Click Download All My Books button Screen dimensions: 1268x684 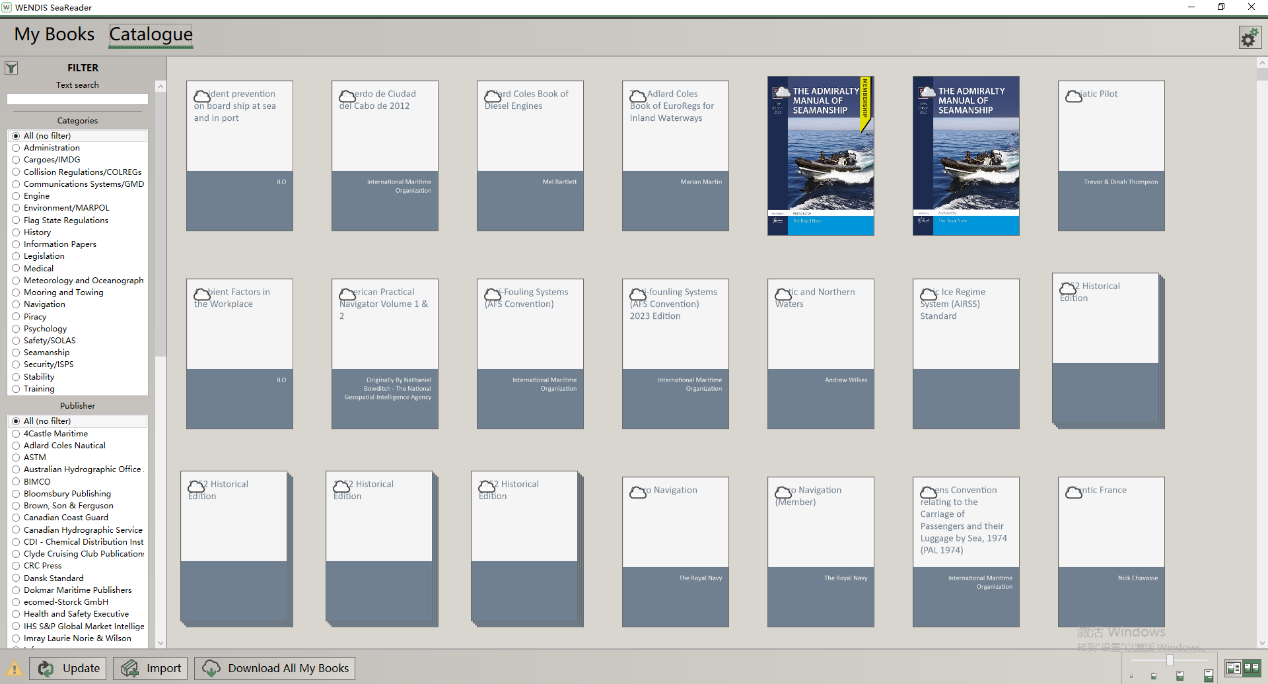coord(275,668)
